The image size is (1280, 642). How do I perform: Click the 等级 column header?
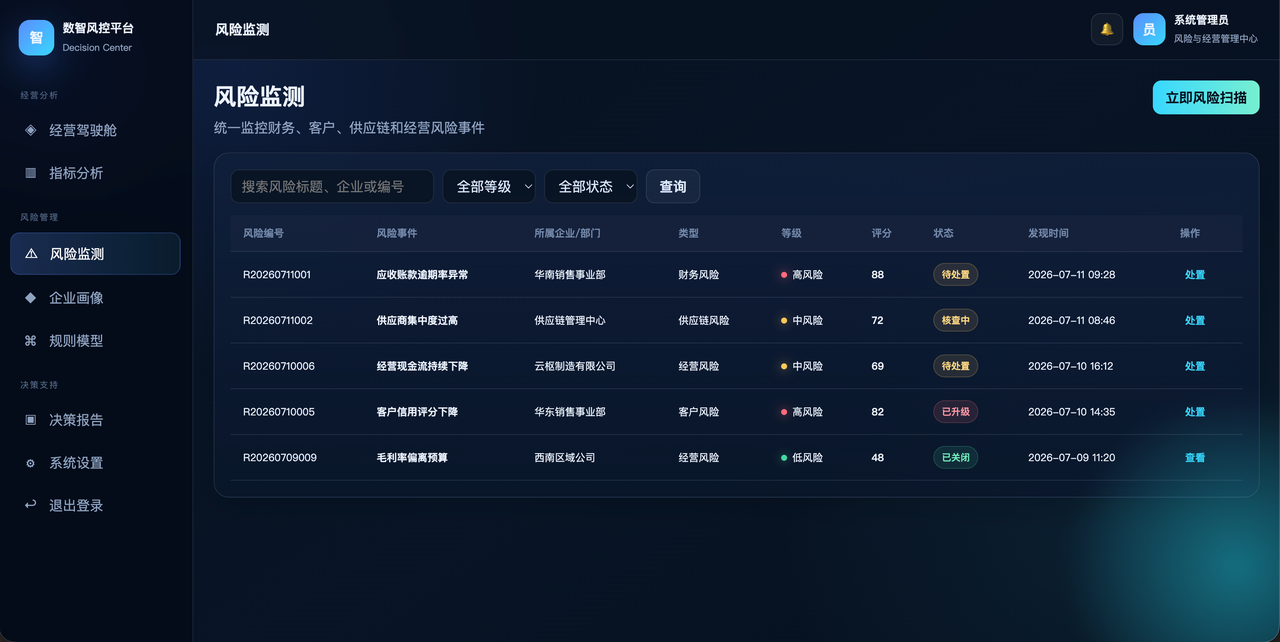tap(791, 233)
